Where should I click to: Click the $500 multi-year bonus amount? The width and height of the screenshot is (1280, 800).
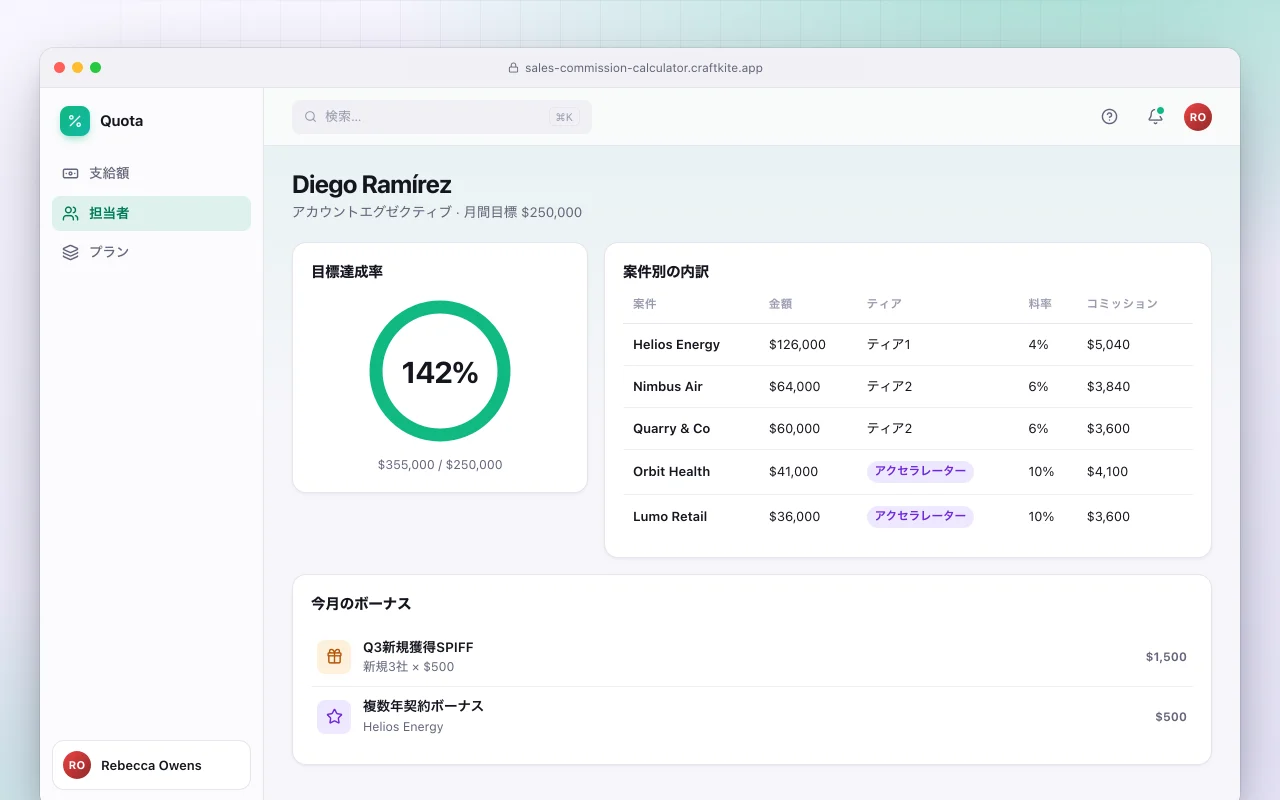point(1171,717)
